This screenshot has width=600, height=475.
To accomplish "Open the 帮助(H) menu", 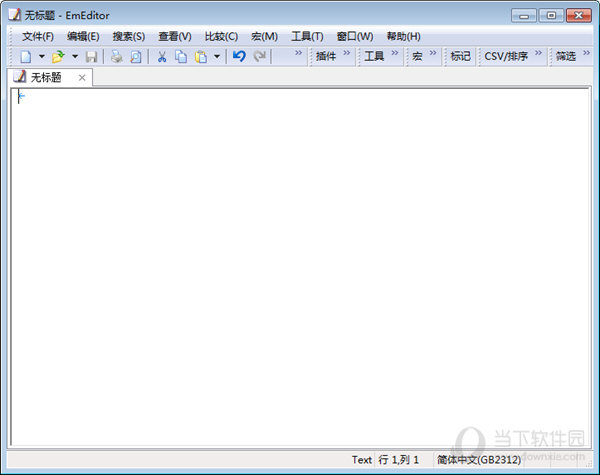I will (x=403, y=36).
